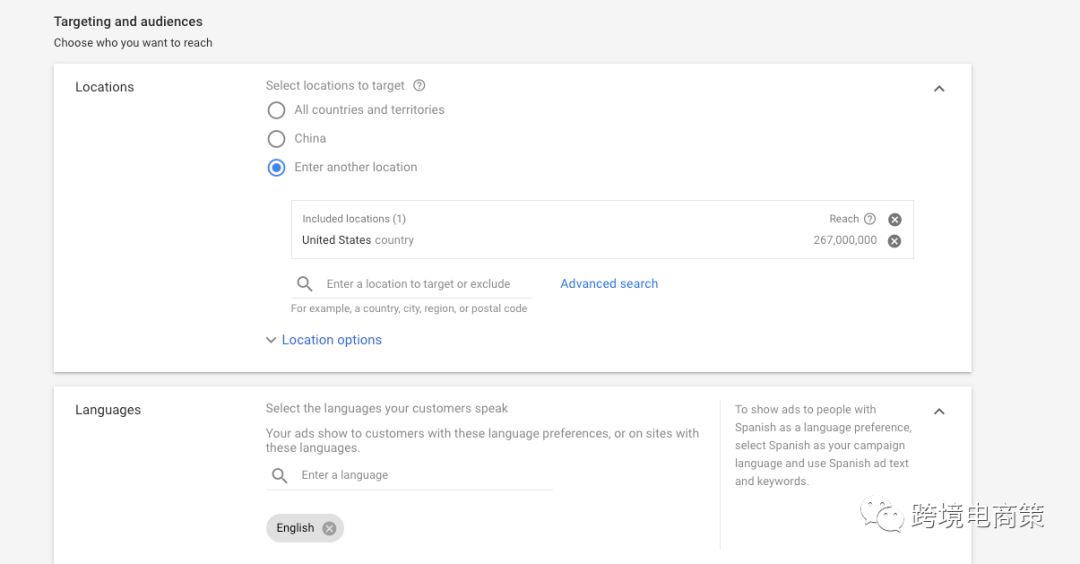Image resolution: width=1080 pixels, height=564 pixels.
Task: Collapse the Languages section chevron
Action: click(x=939, y=411)
